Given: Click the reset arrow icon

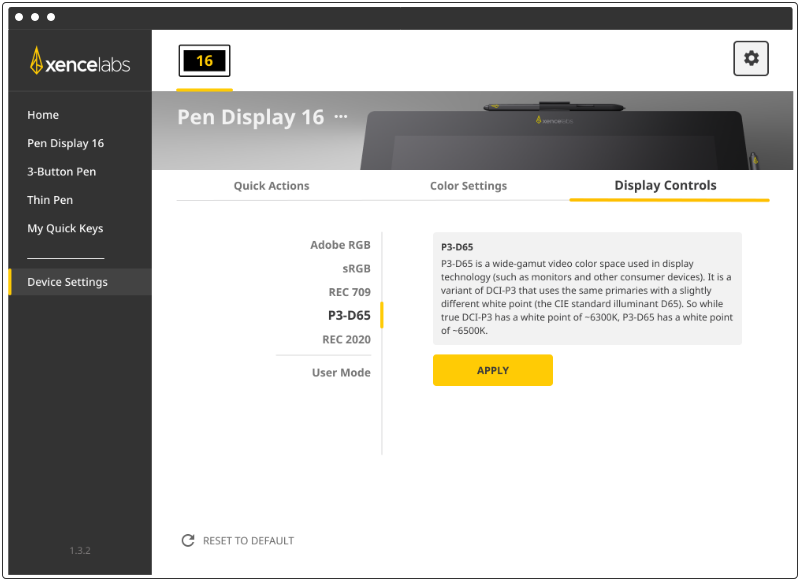Looking at the screenshot, I should coord(187,540).
